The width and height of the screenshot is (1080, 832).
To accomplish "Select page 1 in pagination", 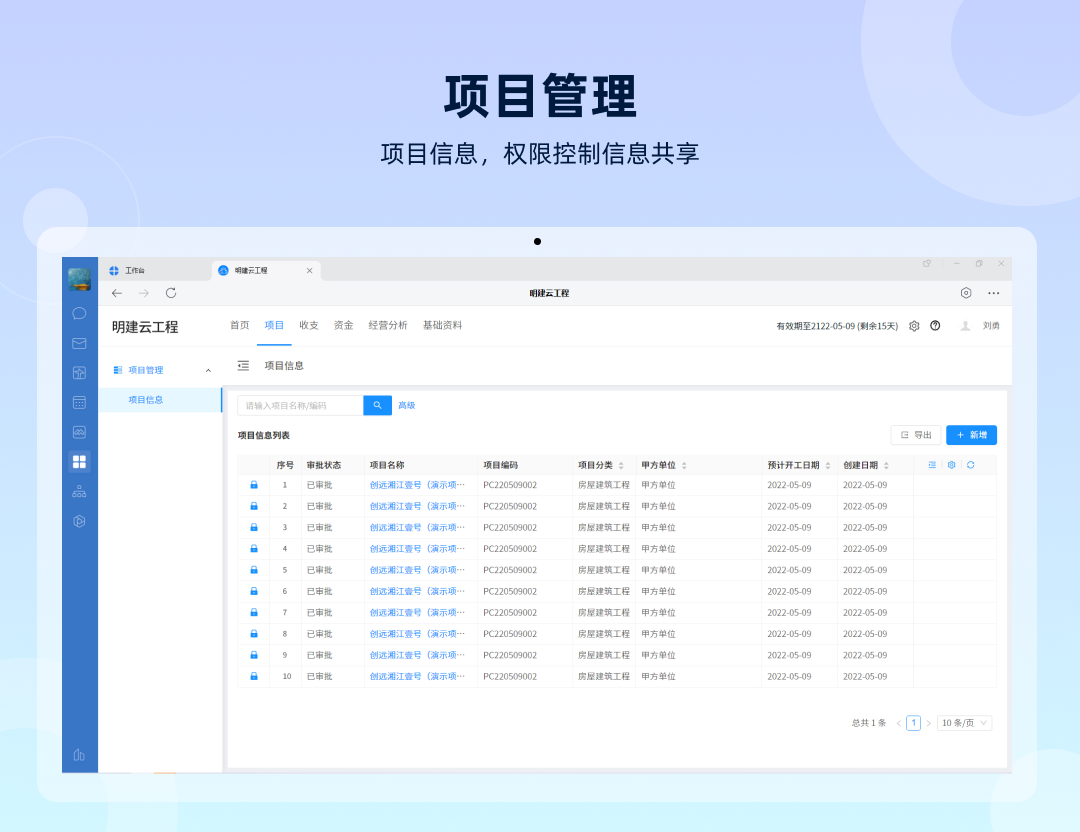I will pos(913,723).
